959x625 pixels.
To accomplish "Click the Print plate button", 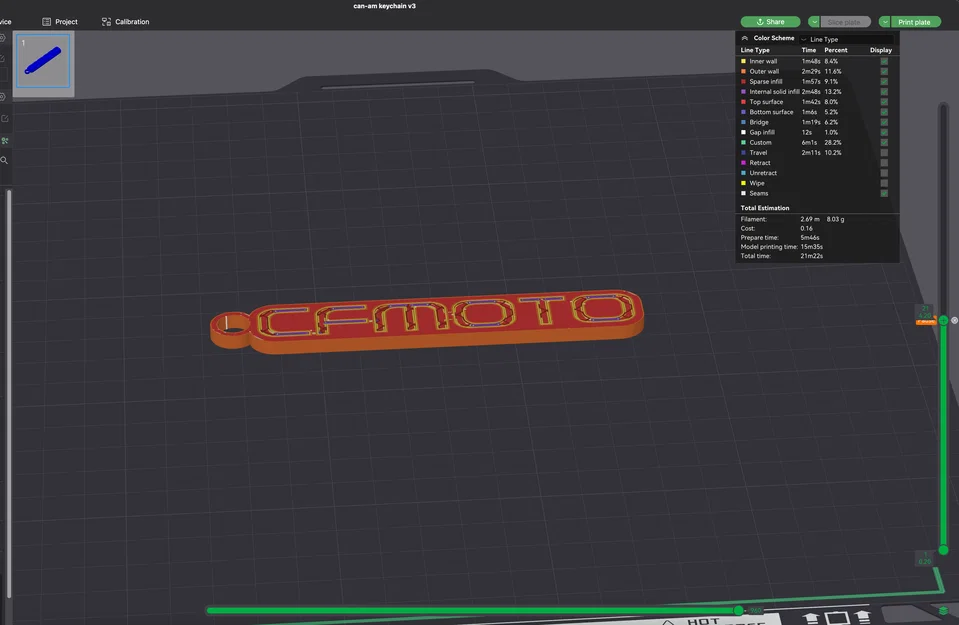I will [915, 22].
